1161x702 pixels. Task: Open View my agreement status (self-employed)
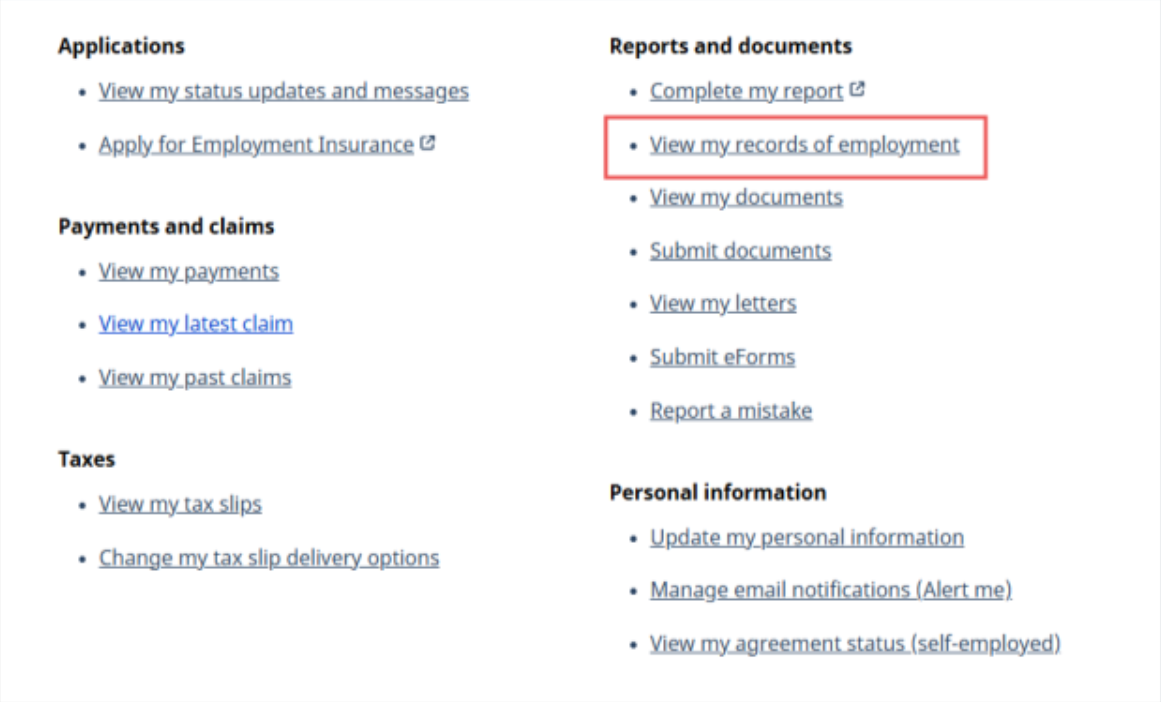coord(855,644)
